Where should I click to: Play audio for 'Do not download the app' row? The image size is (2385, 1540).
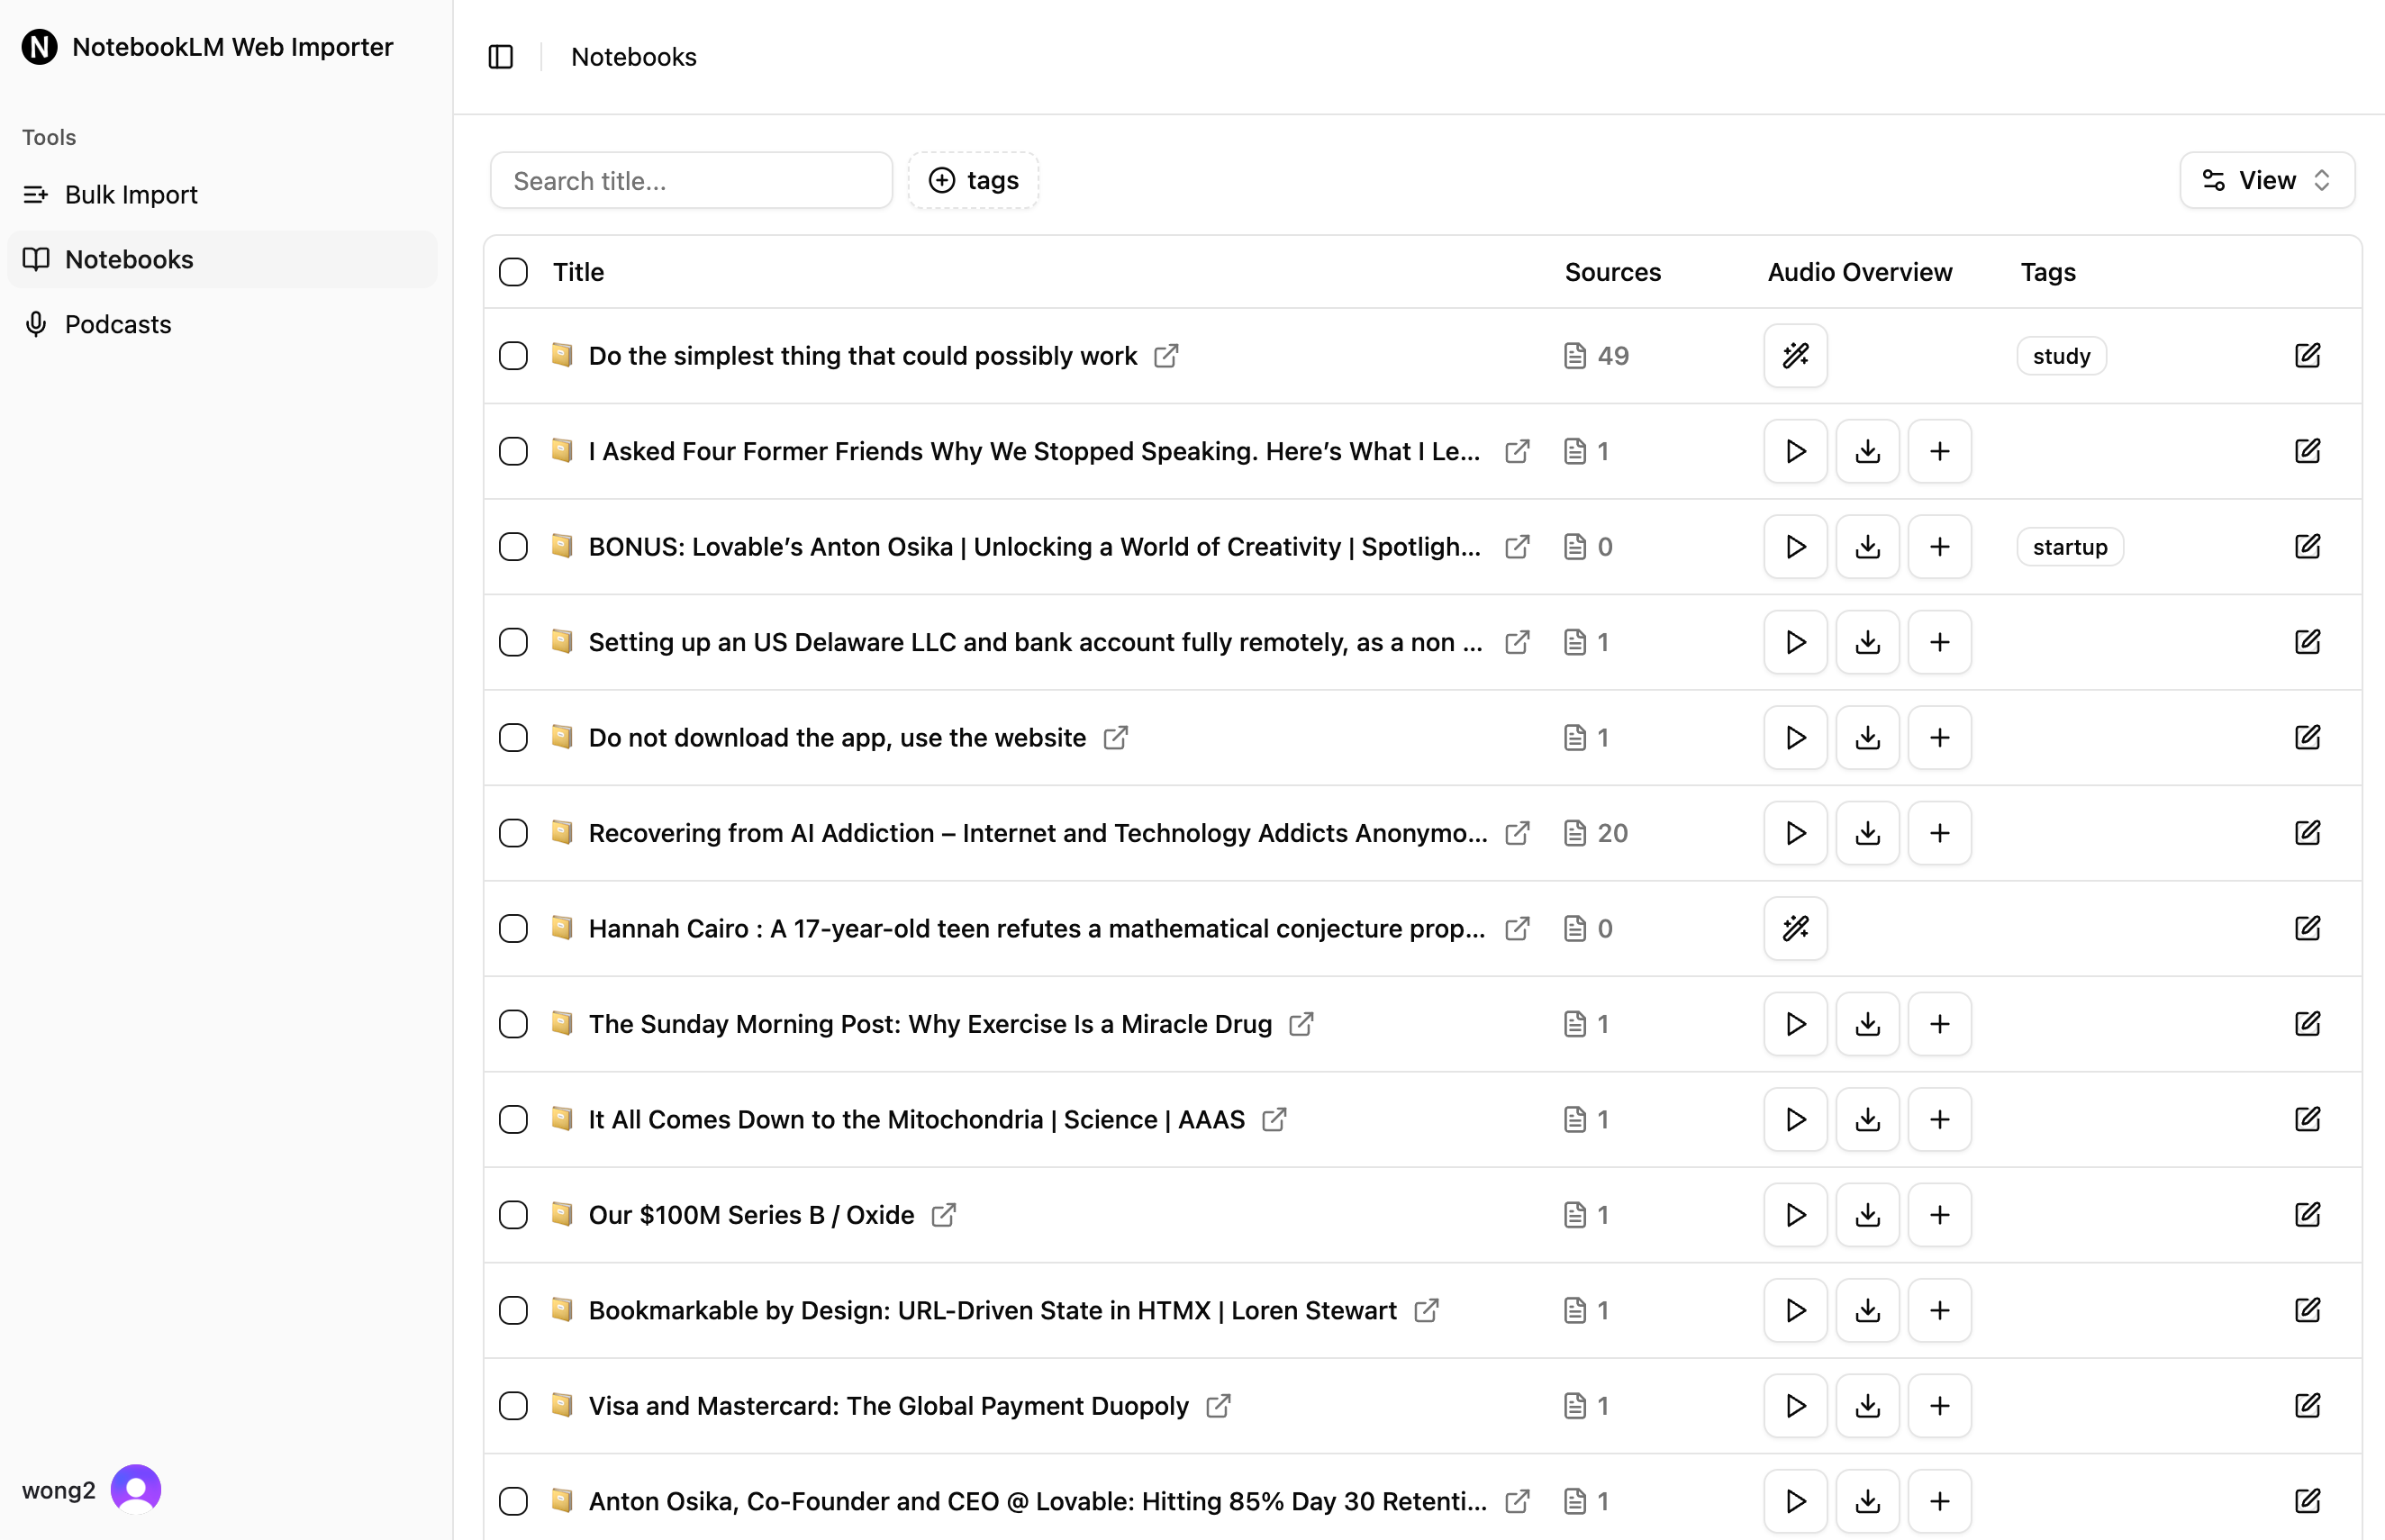[1795, 738]
